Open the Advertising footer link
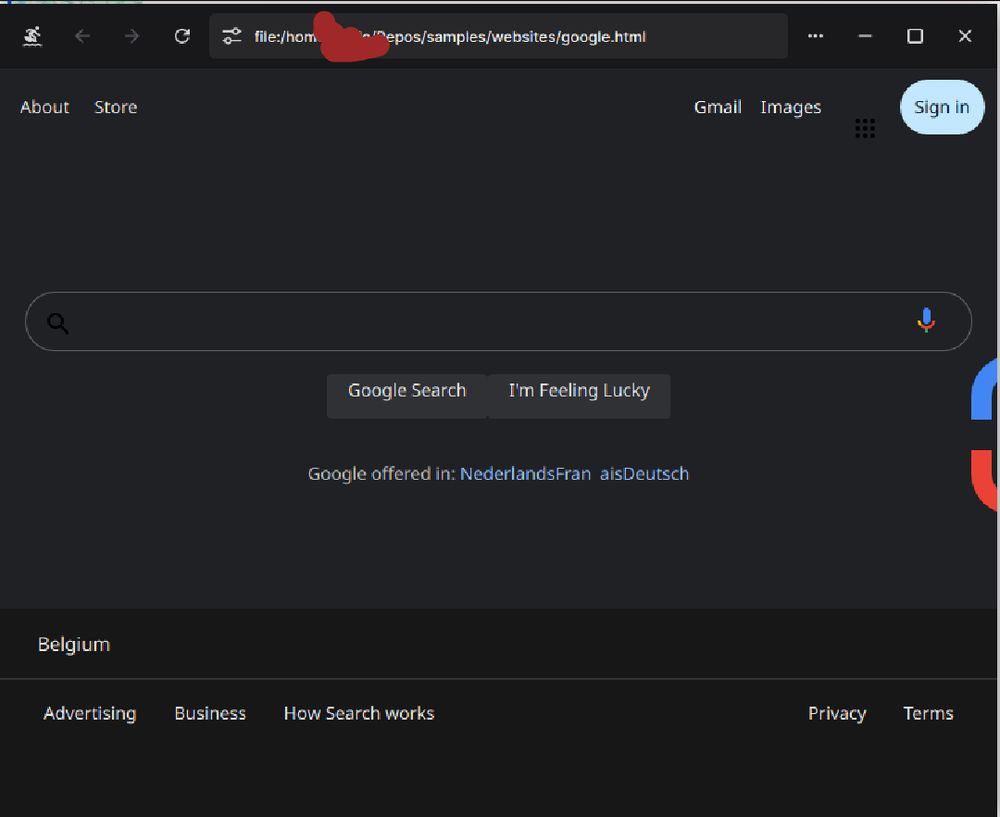The image size is (1000, 817). 90,713
